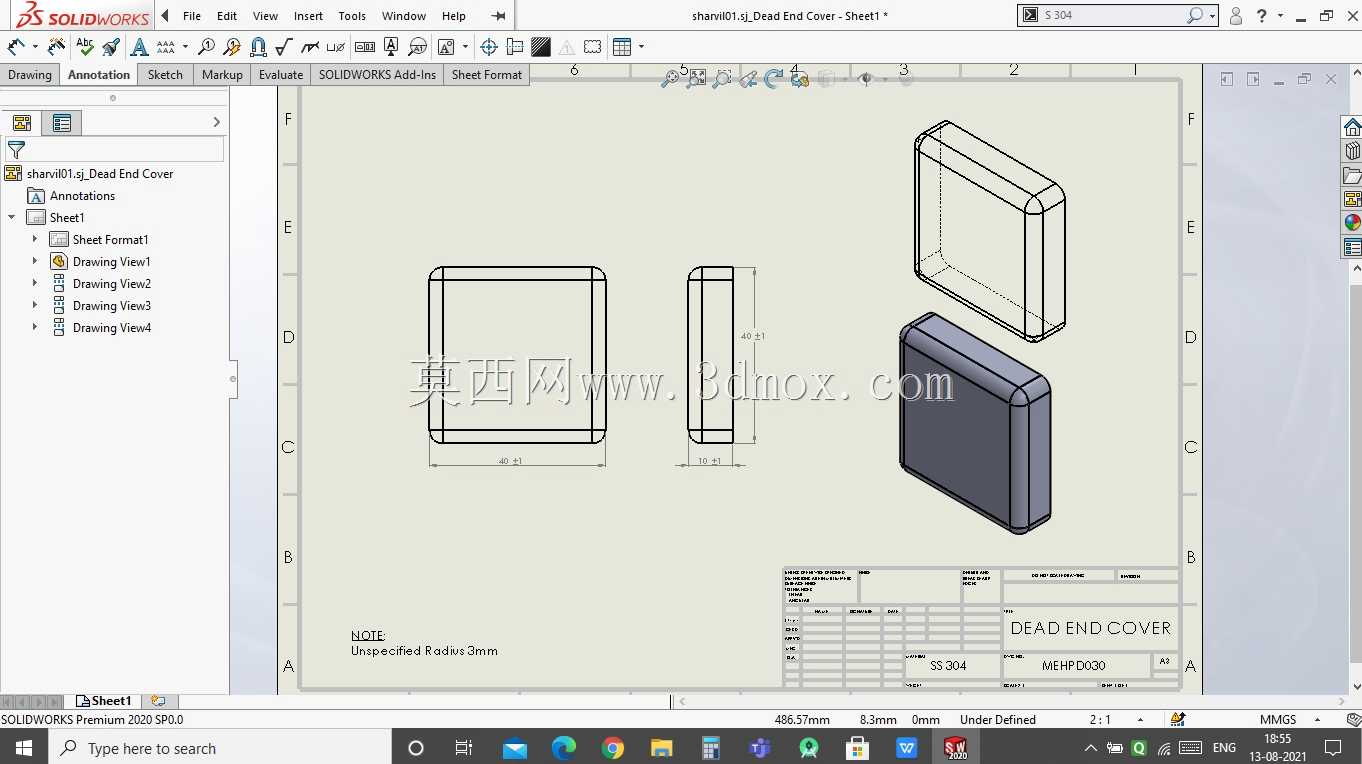This screenshot has height=764, width=1362.
Task: Open the Appearances task pane tab
Action: [1352, 223]
